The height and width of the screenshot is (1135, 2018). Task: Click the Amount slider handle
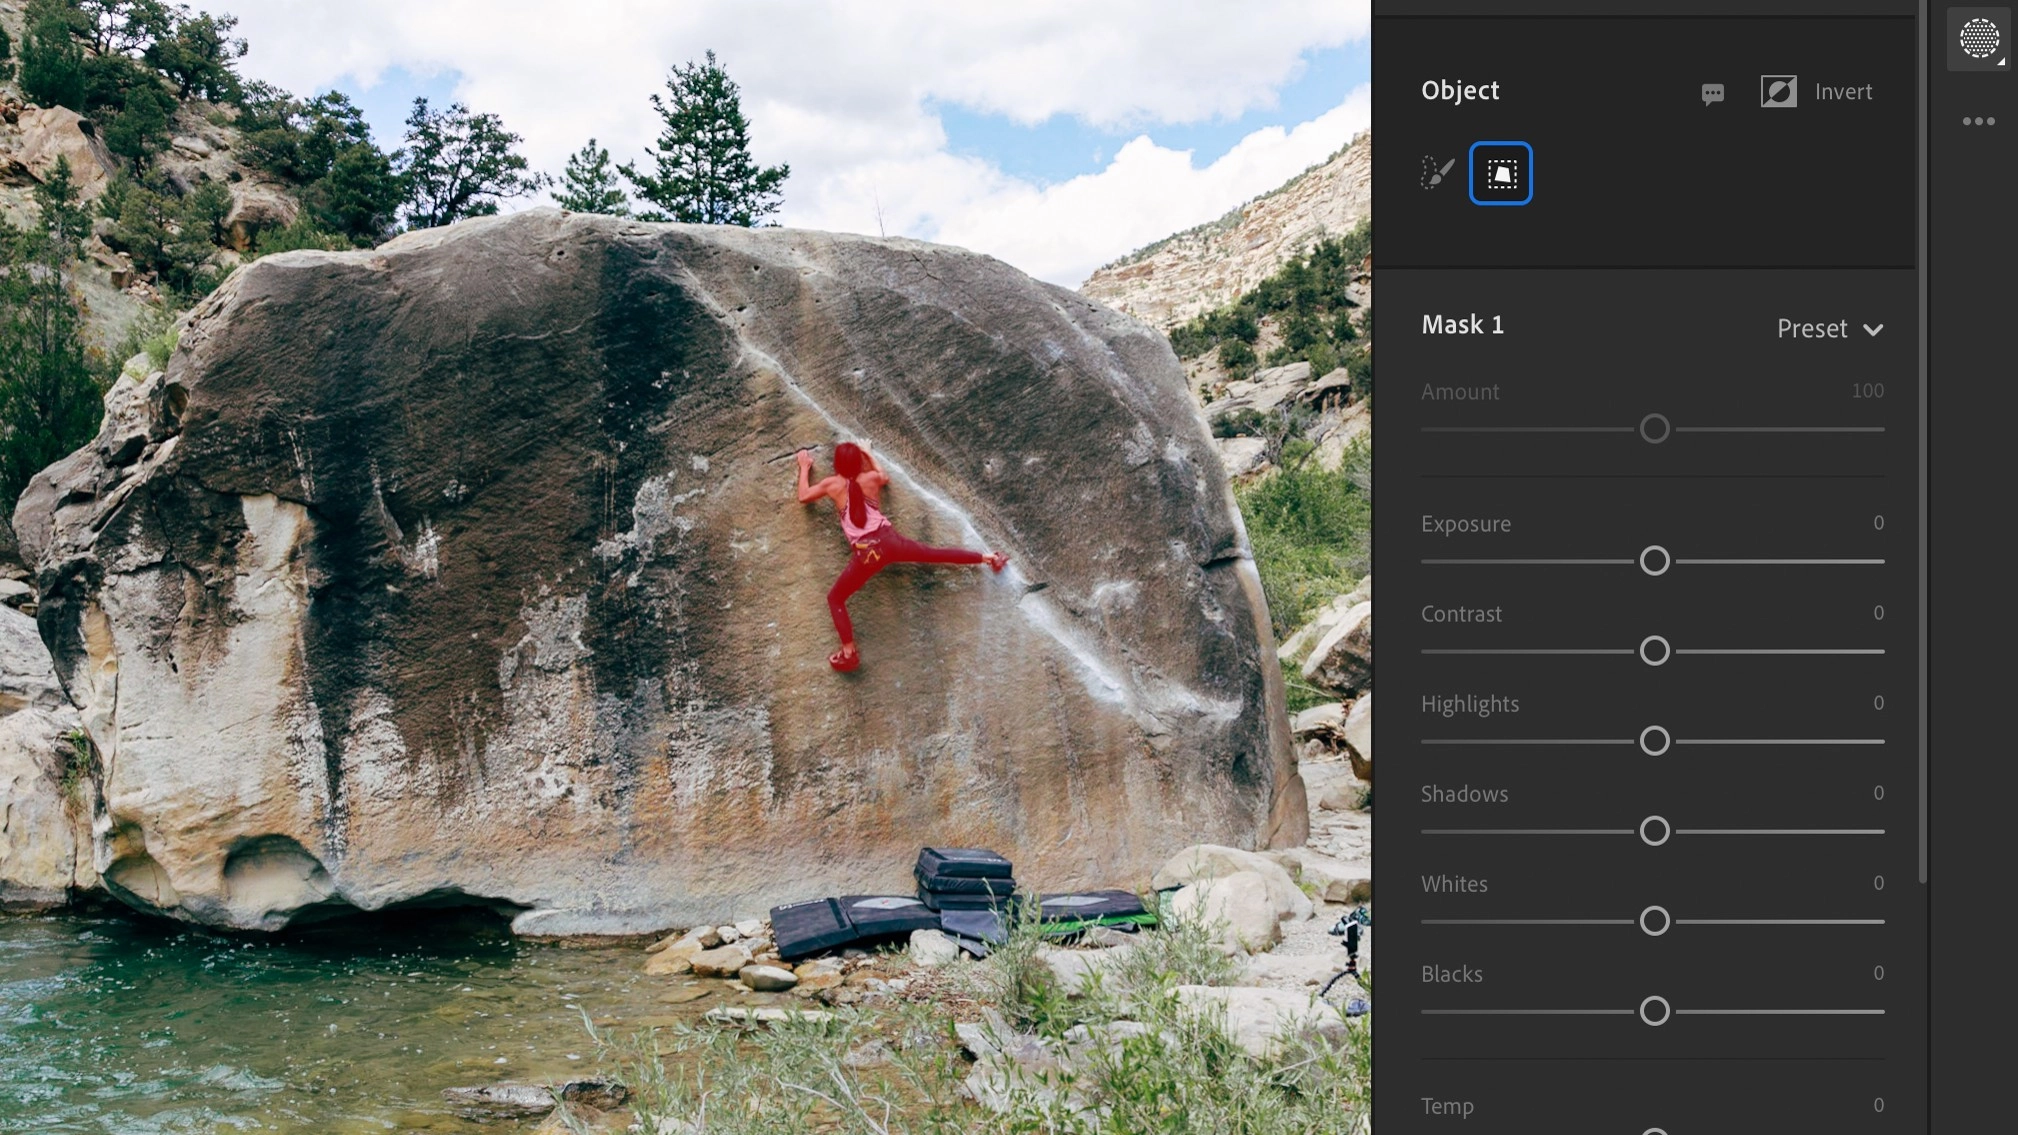point(1655,429)
